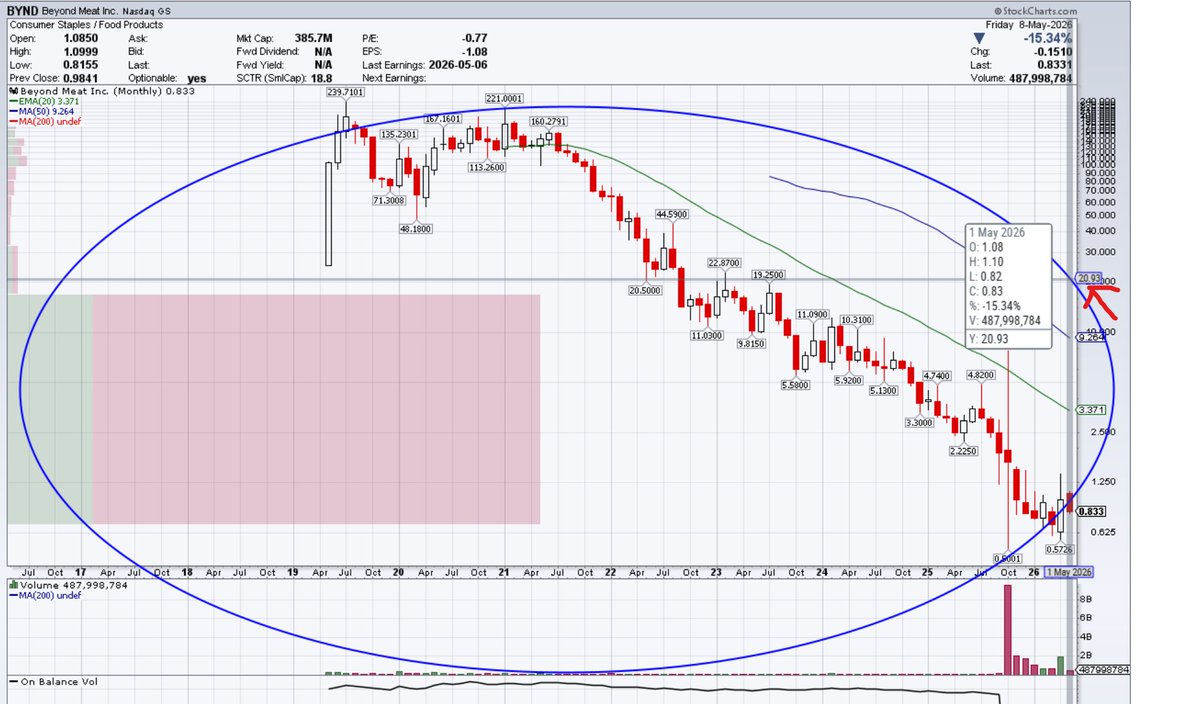The height and width of the screenshot is (704, 1200).
Task: Click the 9.264 MA axis tag
Action: (x=1089, y=338)
